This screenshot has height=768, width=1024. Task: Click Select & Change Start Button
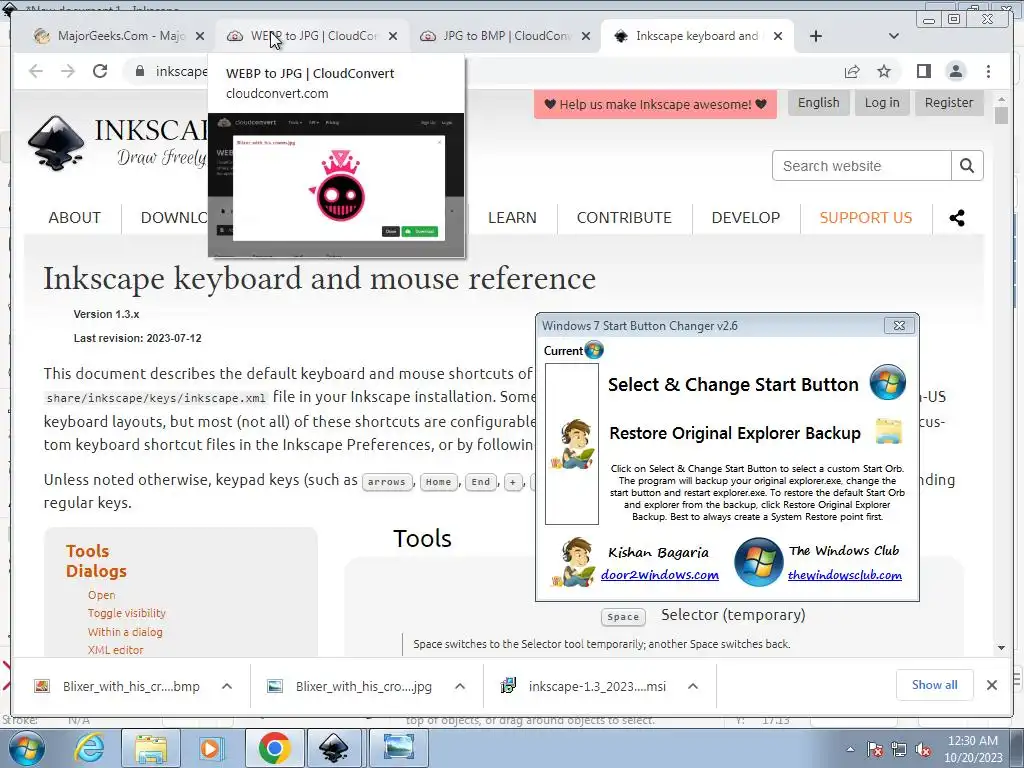733,385
